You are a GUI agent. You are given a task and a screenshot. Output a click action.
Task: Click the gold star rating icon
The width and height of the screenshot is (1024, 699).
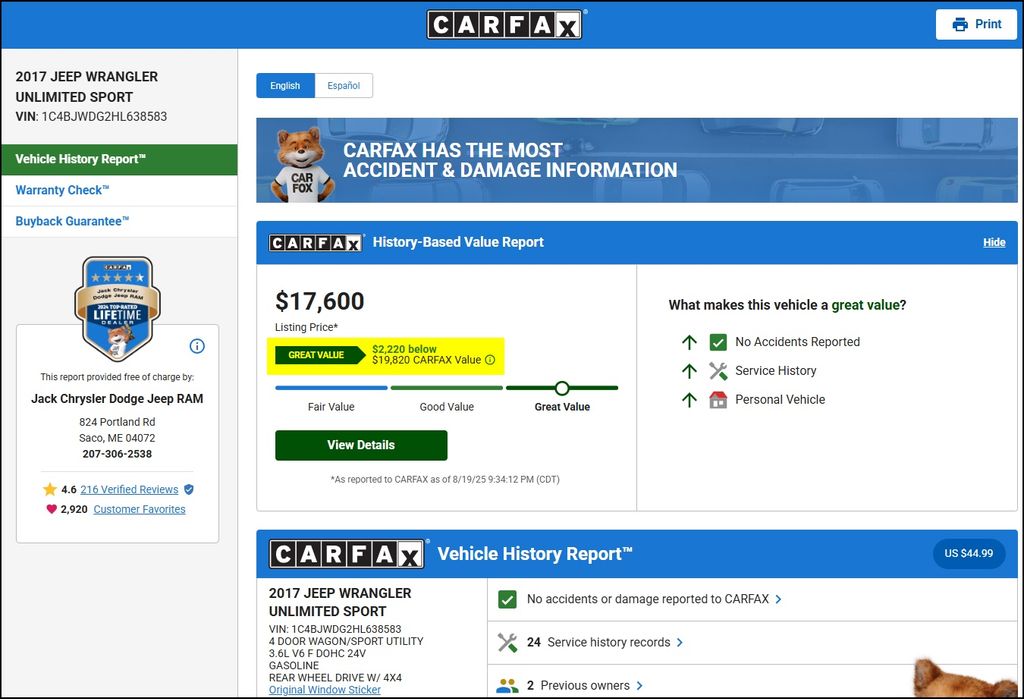pyautogui.click(x=50, y=489)
